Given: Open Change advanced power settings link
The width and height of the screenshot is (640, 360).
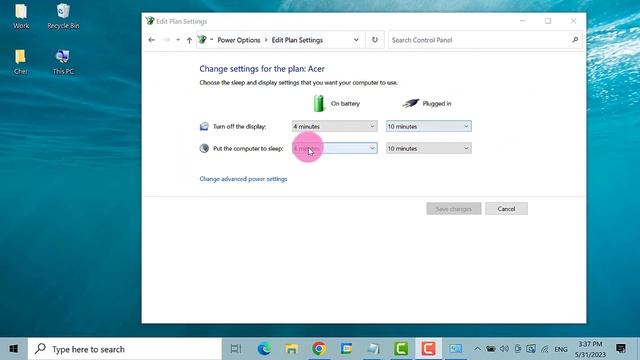Looking at the screenshot, I should [x=243, y=179].
